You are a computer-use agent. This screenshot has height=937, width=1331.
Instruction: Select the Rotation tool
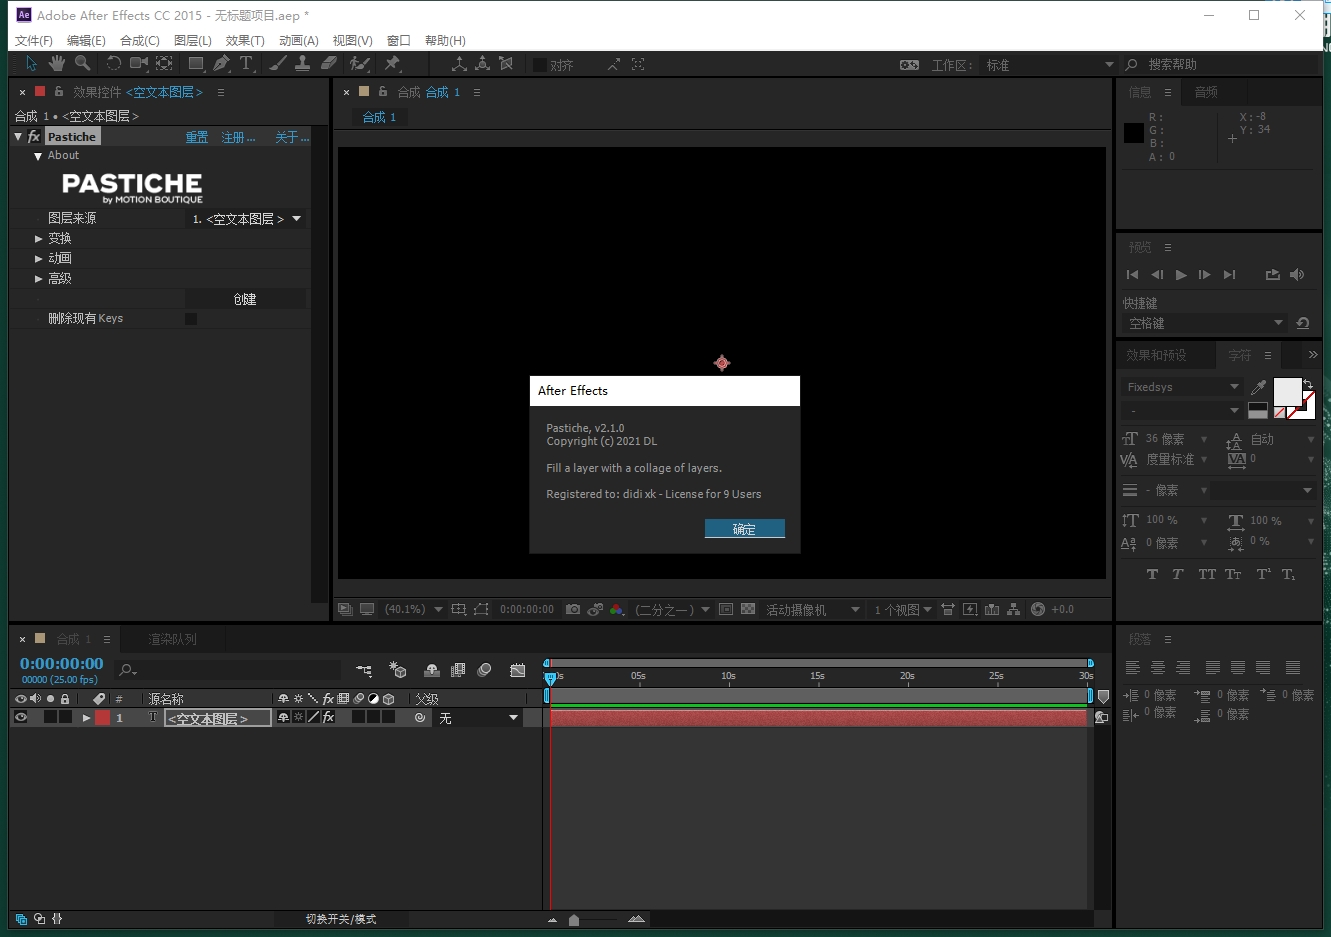coord(113,63)
